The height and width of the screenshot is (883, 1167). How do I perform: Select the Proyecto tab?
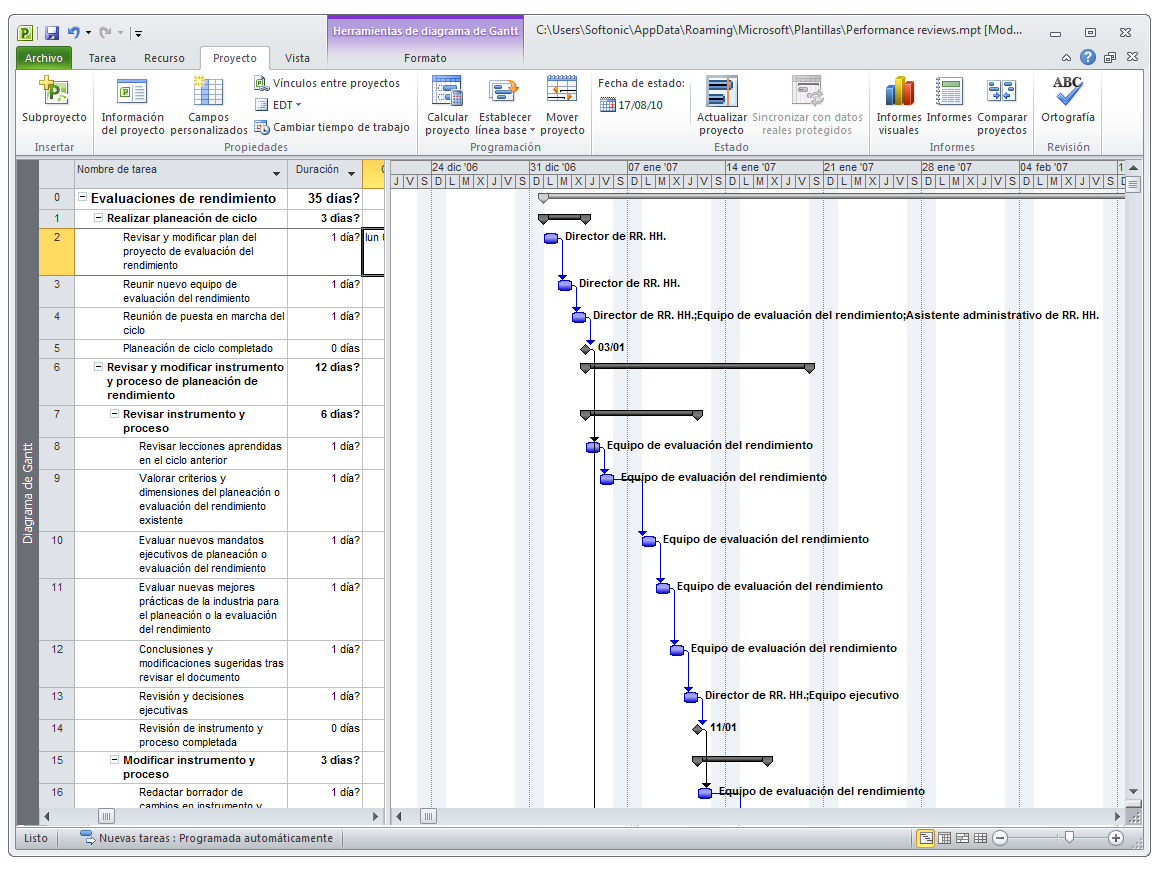234,58
